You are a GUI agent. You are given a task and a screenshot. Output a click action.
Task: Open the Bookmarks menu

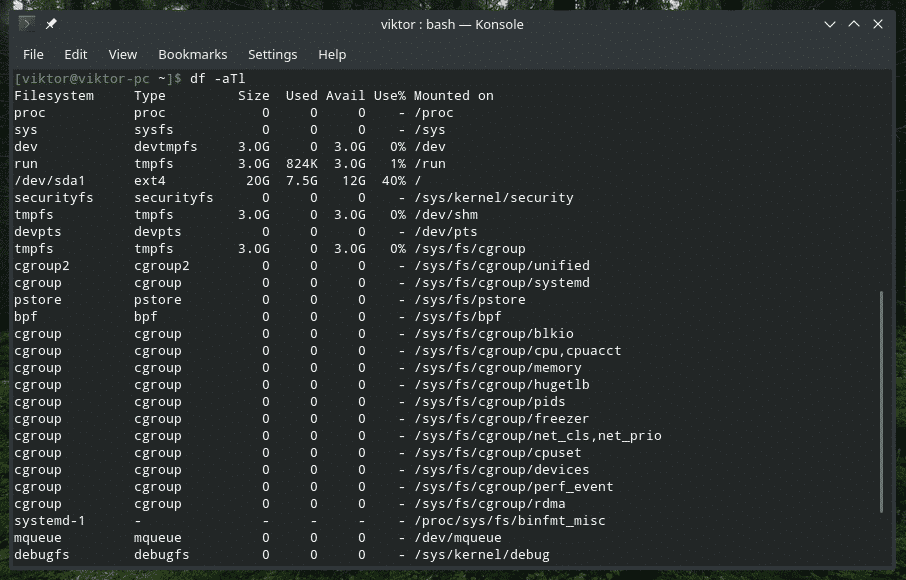[193, 54]
